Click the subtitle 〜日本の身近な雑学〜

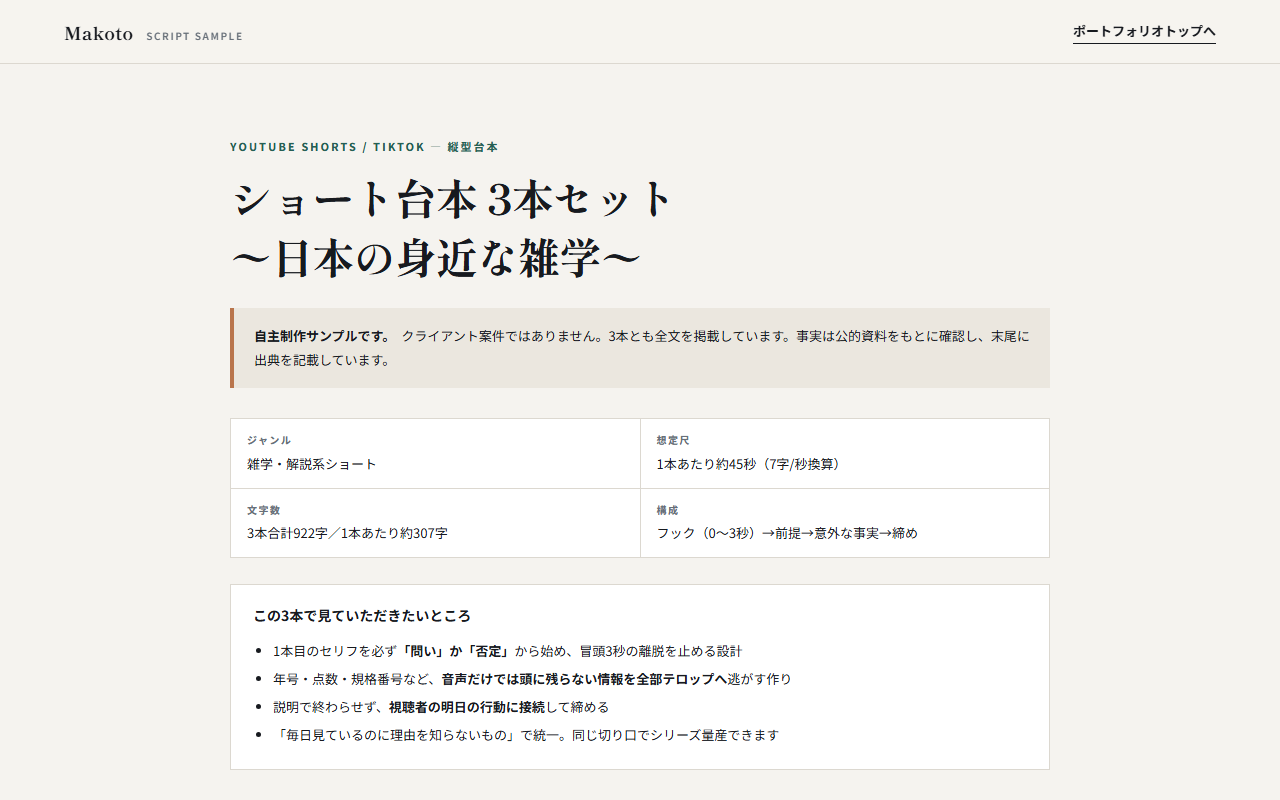point(436,261)
